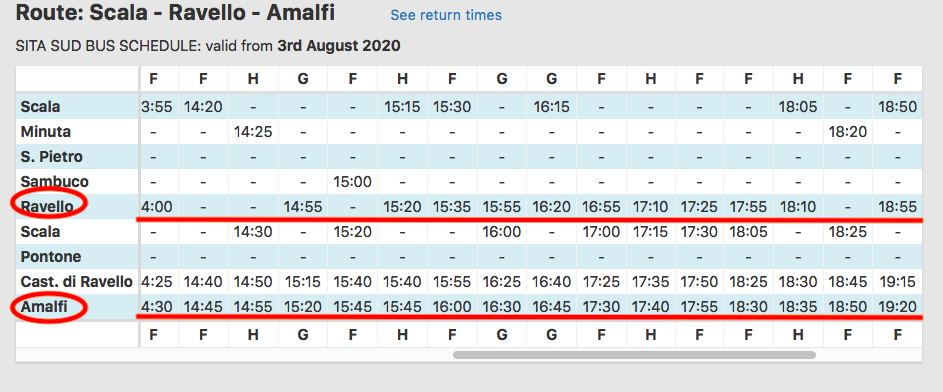The image size is (943, 392).
Task: Select the Amalfi row label
Action: click(42, 308)
